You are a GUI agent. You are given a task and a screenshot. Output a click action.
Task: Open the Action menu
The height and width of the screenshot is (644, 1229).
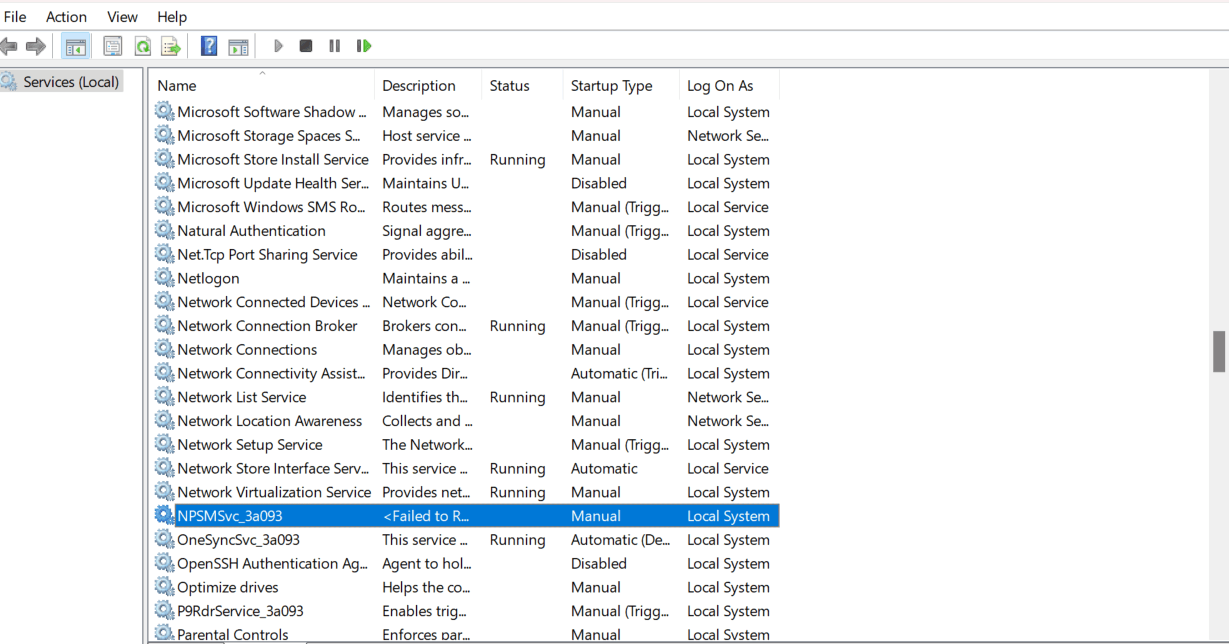click(x=66, y=16)
